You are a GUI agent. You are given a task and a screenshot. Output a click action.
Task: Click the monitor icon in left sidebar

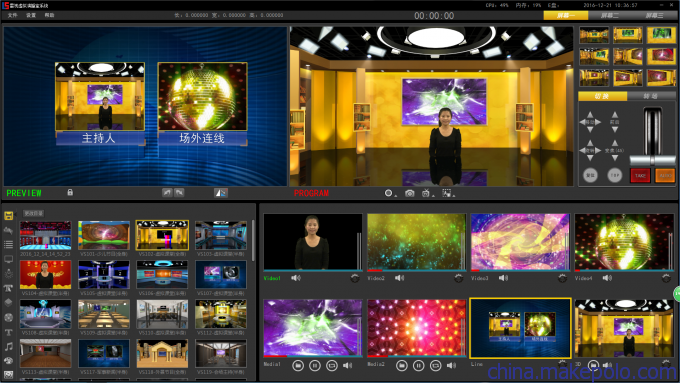click(8, 259)
